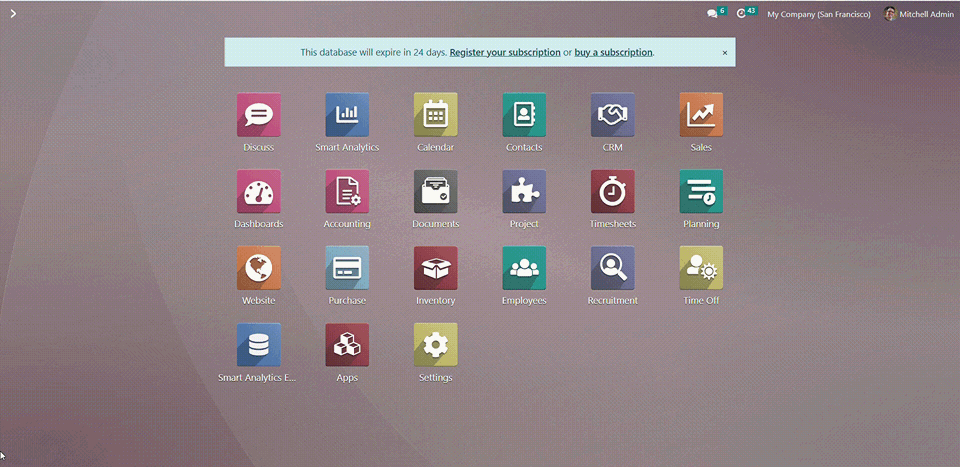
Task: Open the Contacts app
Action: tap(524, 114)
